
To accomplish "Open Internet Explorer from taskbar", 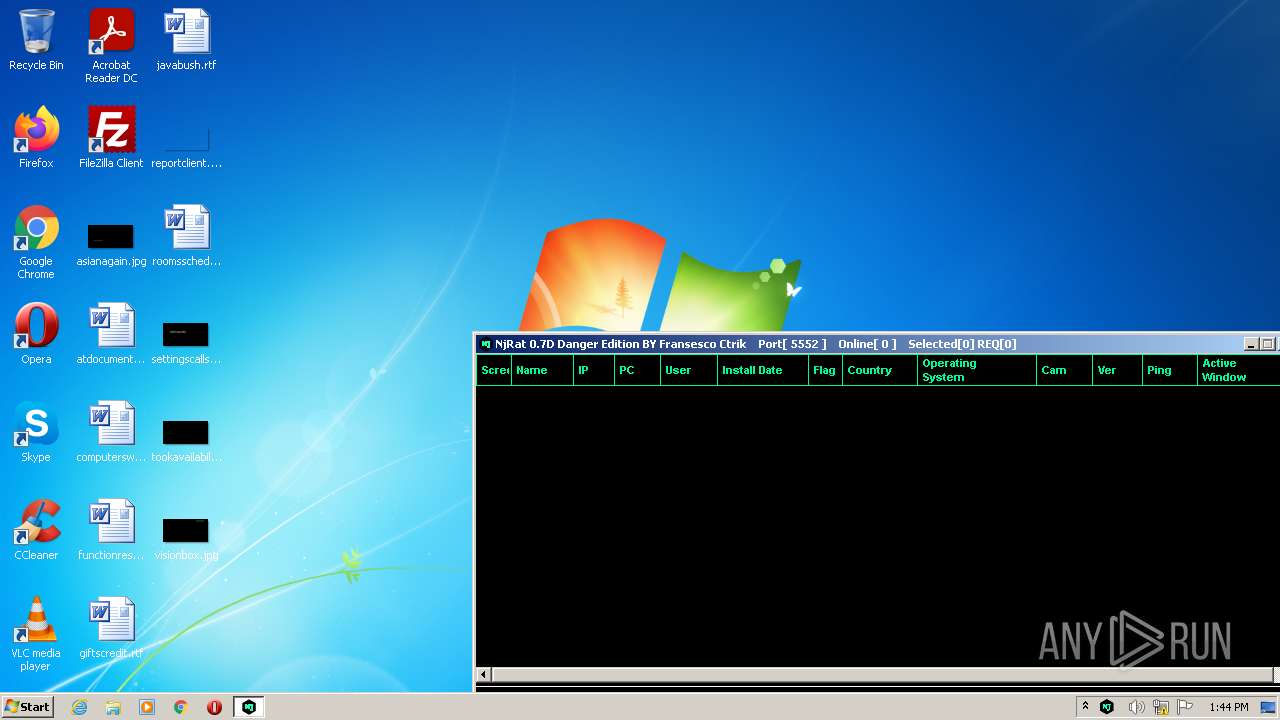I will click(79, 707).
